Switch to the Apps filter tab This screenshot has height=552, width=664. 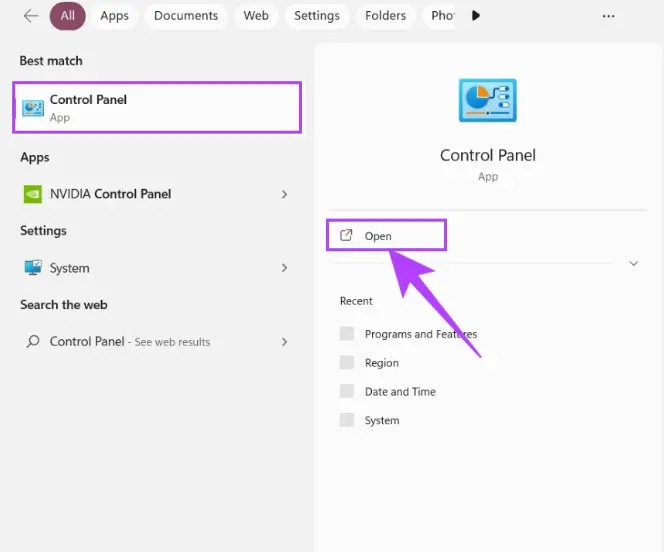[x=114, y=16]
